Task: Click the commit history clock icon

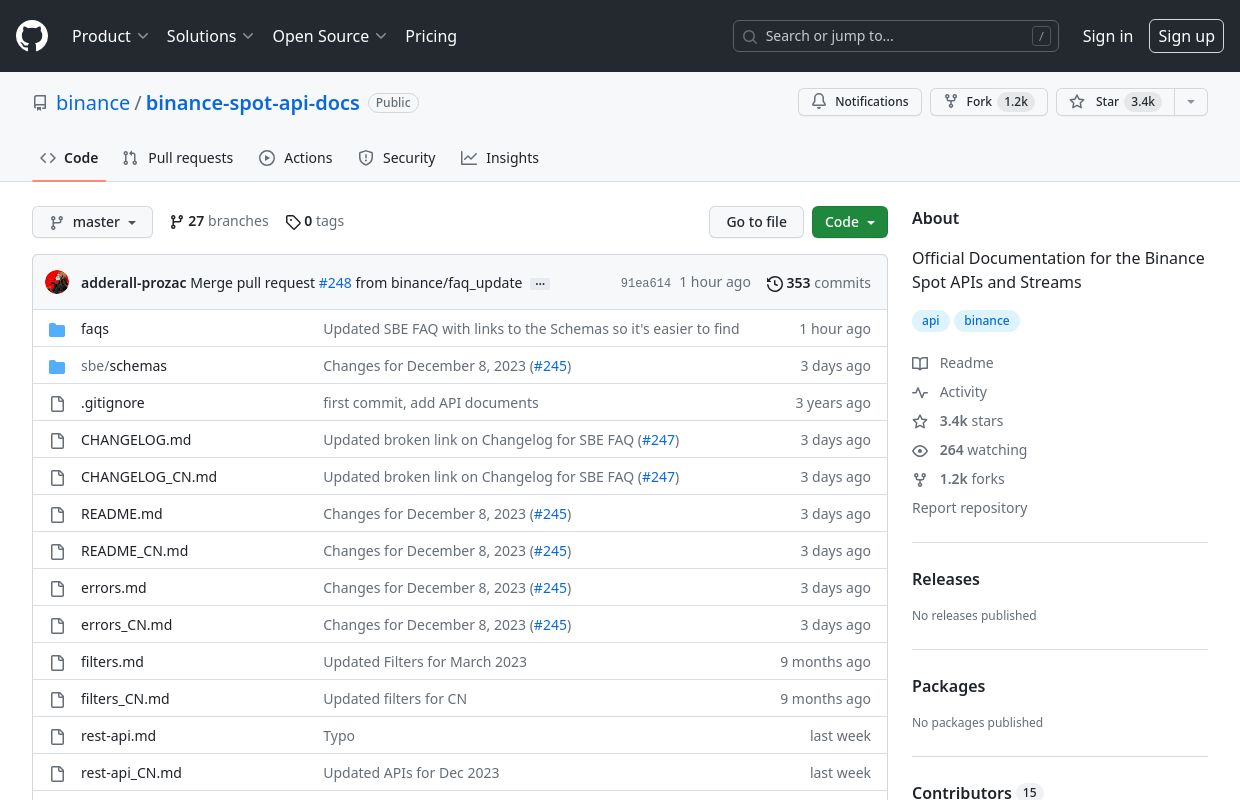Action: coord(775,283)
